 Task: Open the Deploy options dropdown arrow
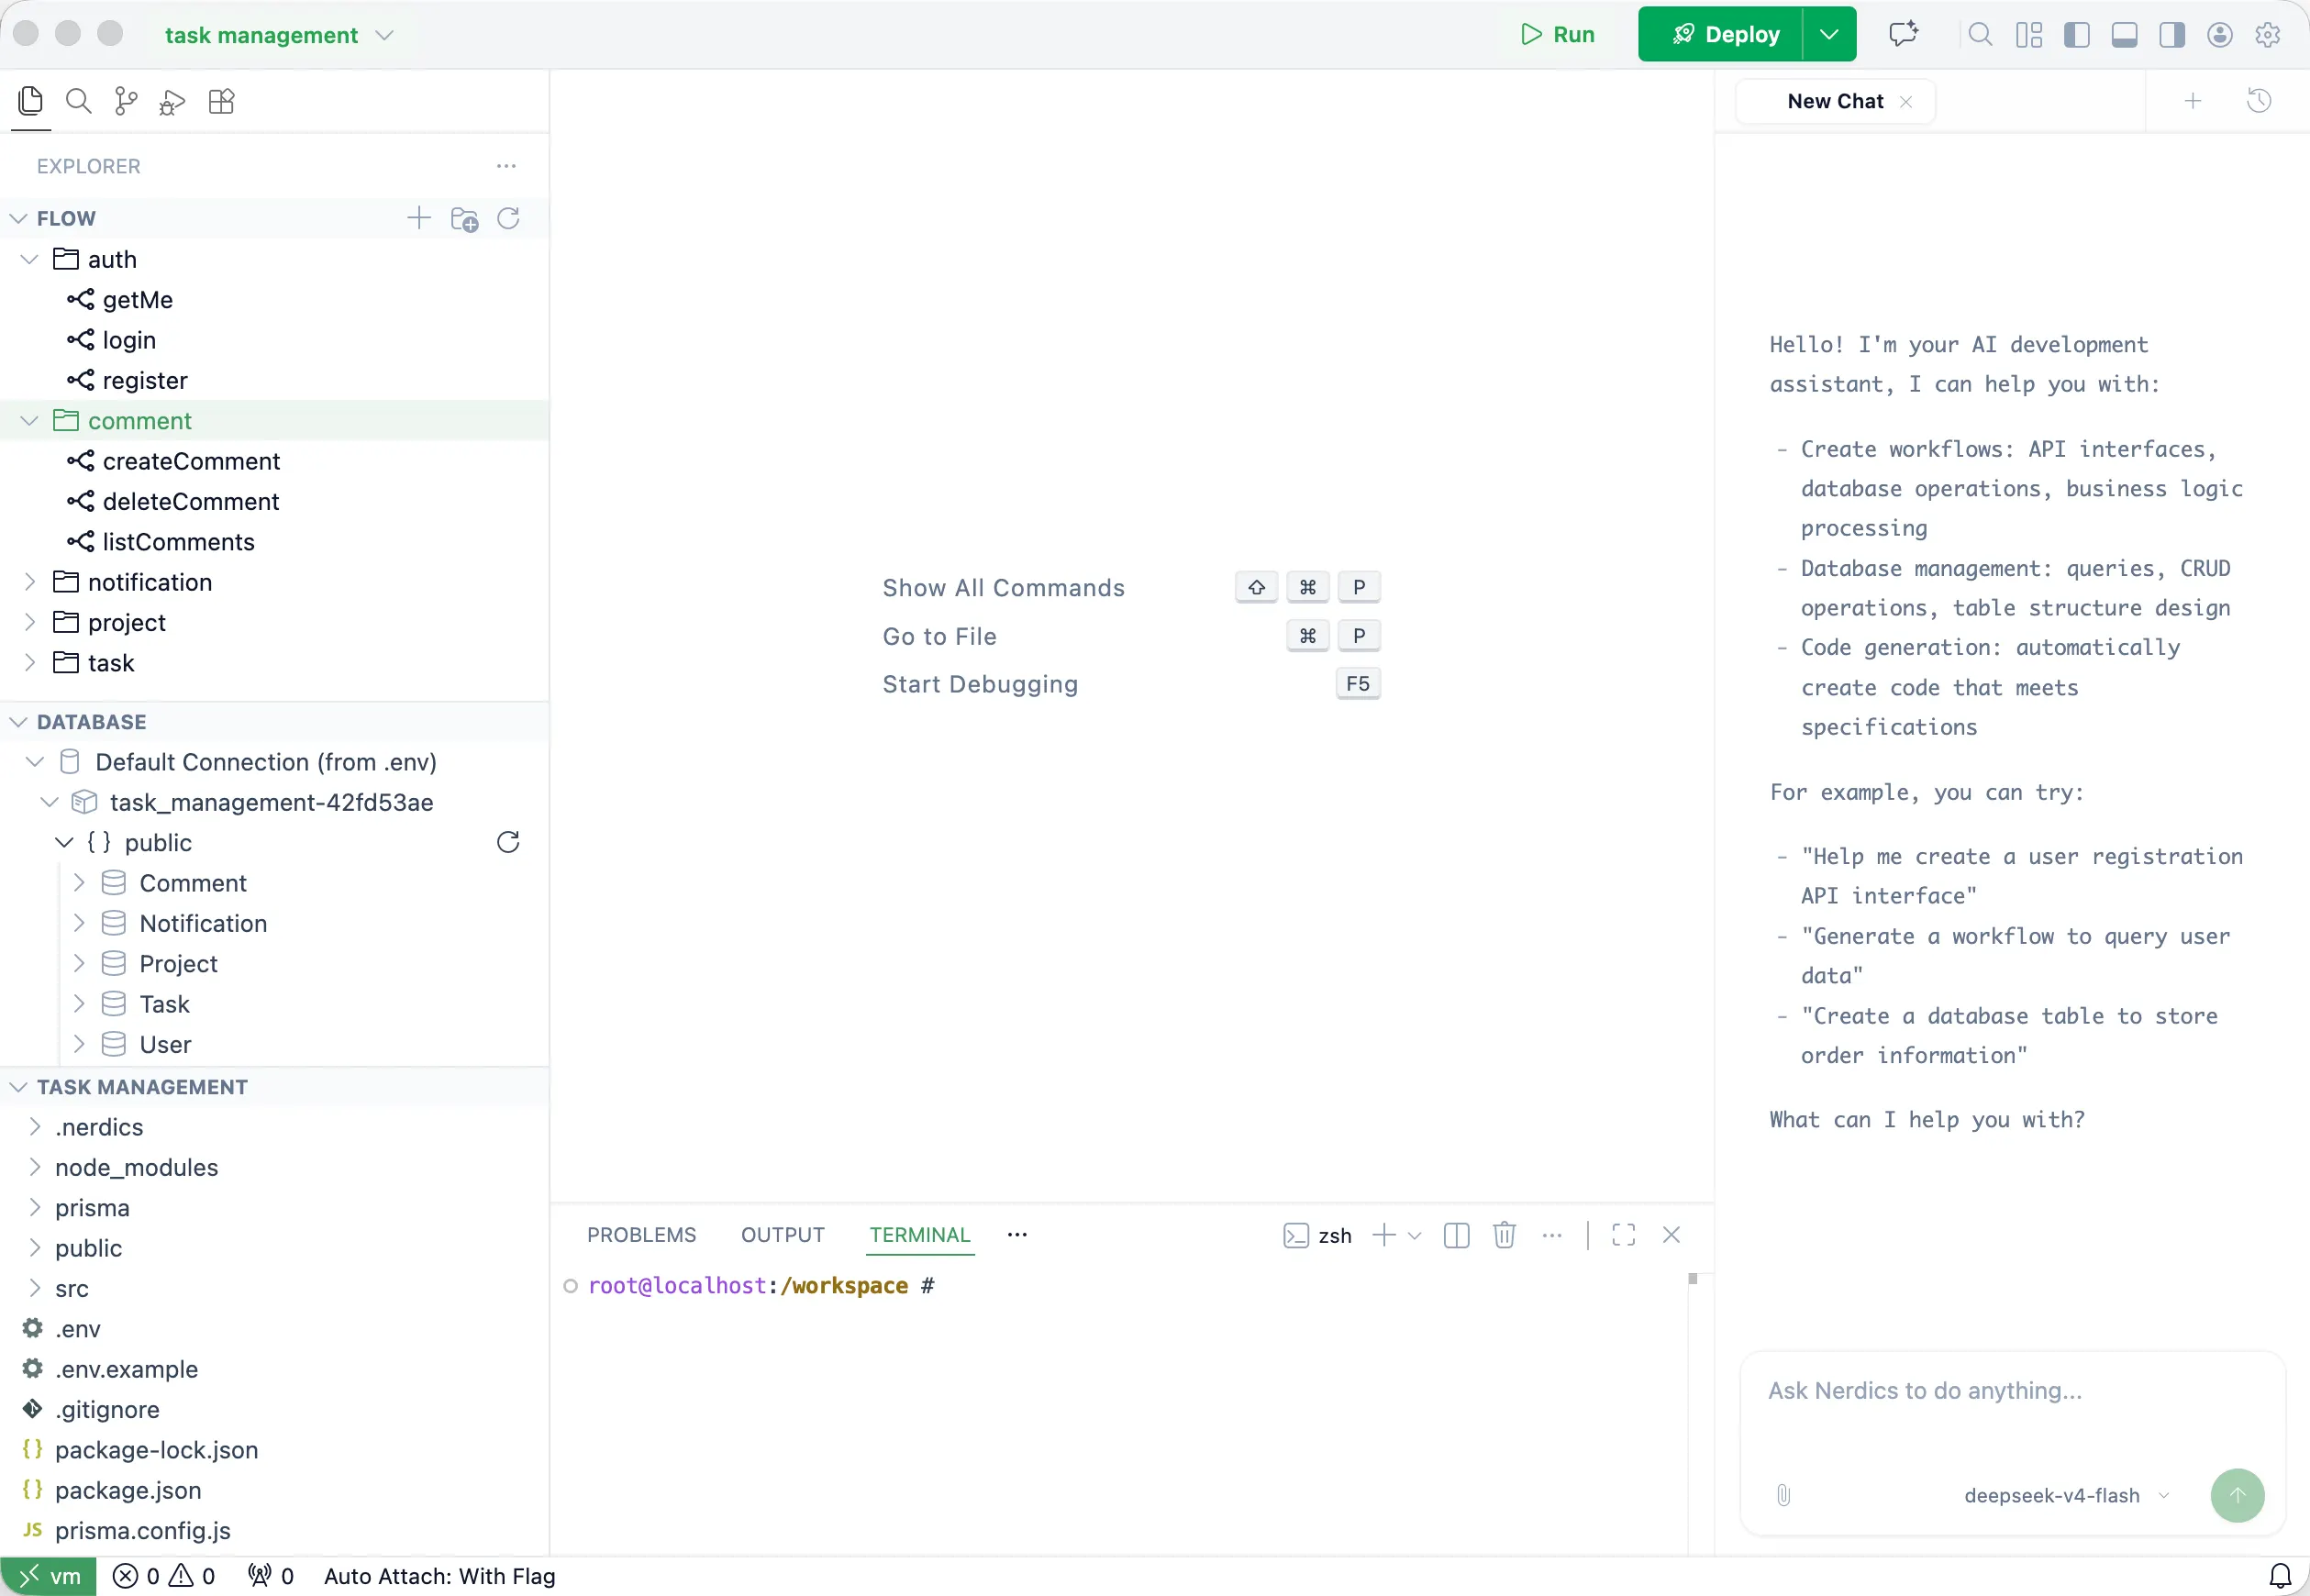pos(1829,34)
